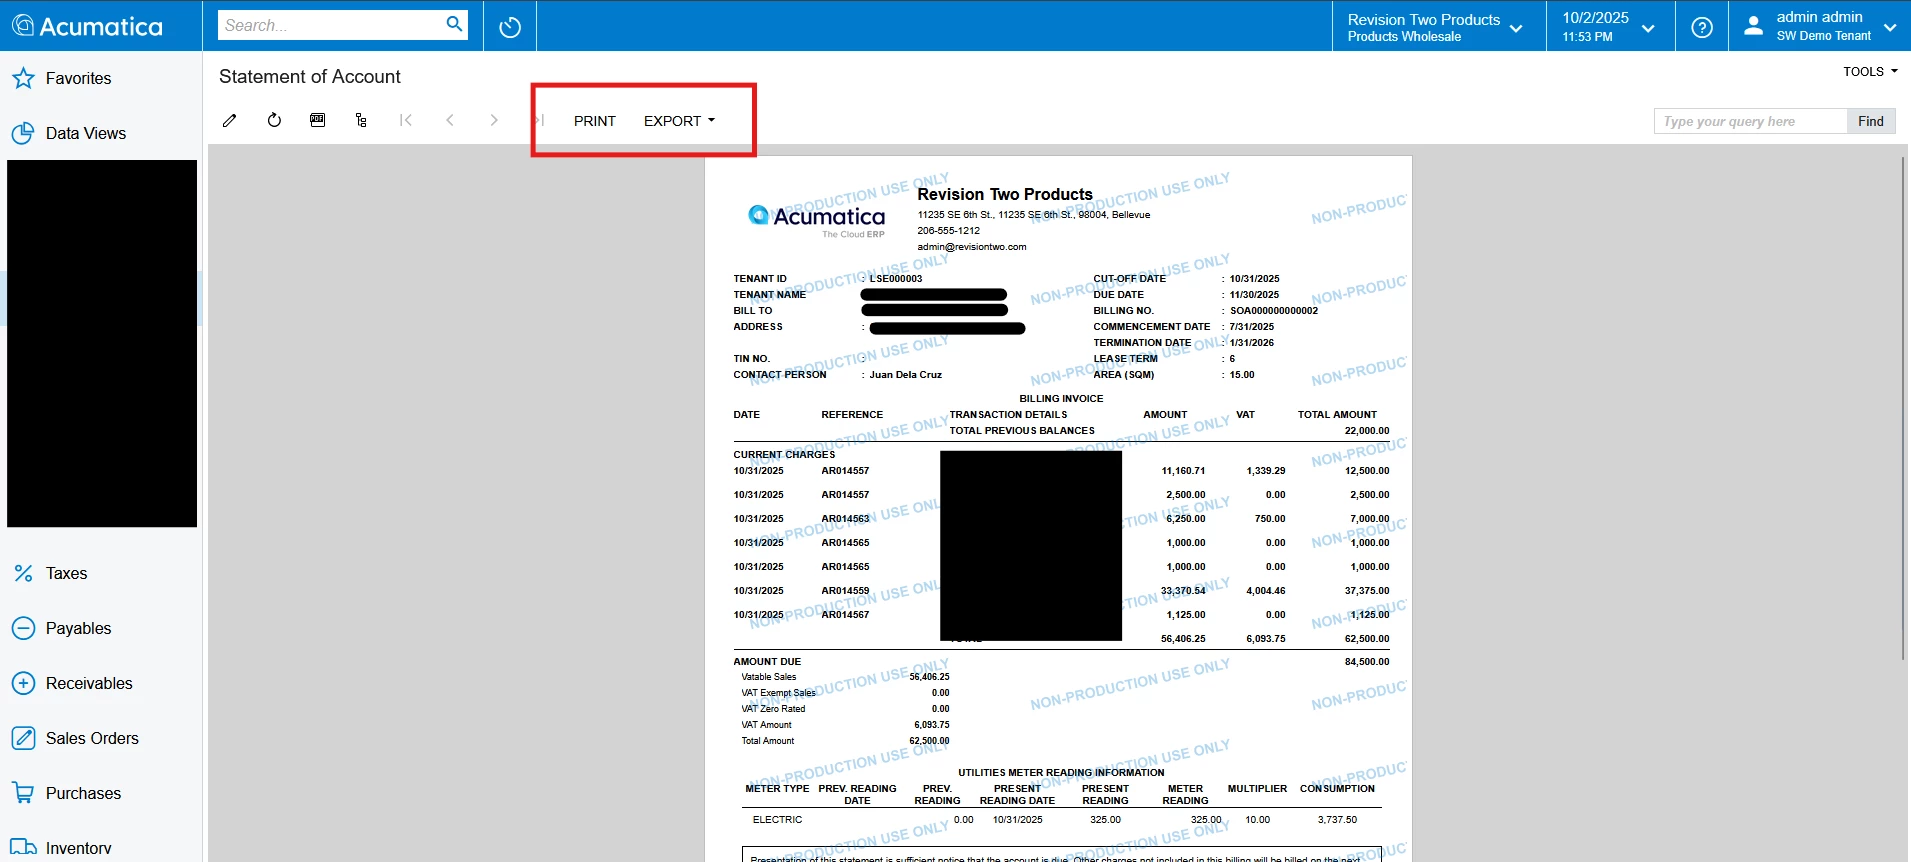The image size is (1911, 862).
Task: Click total amount 37,375.00 in report
Action: 1367,591
